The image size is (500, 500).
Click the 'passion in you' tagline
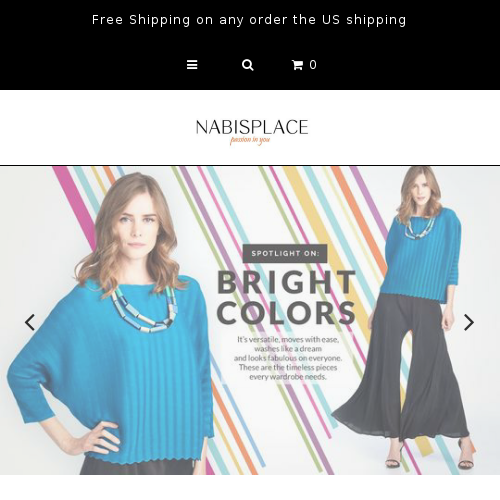coord(250,140)
